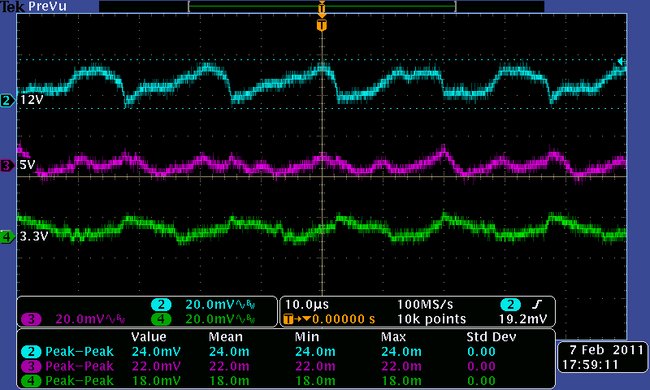Select channel 4 ground marker beside 3.3V
The width and height of the screenshot is (650, 390).
[7, 237]
